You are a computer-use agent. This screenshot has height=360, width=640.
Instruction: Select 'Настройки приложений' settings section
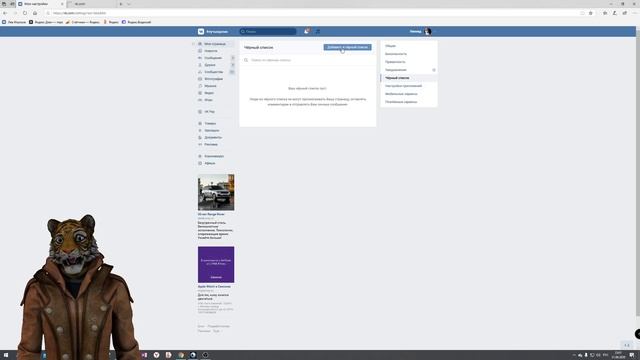[x=409, y=86]
